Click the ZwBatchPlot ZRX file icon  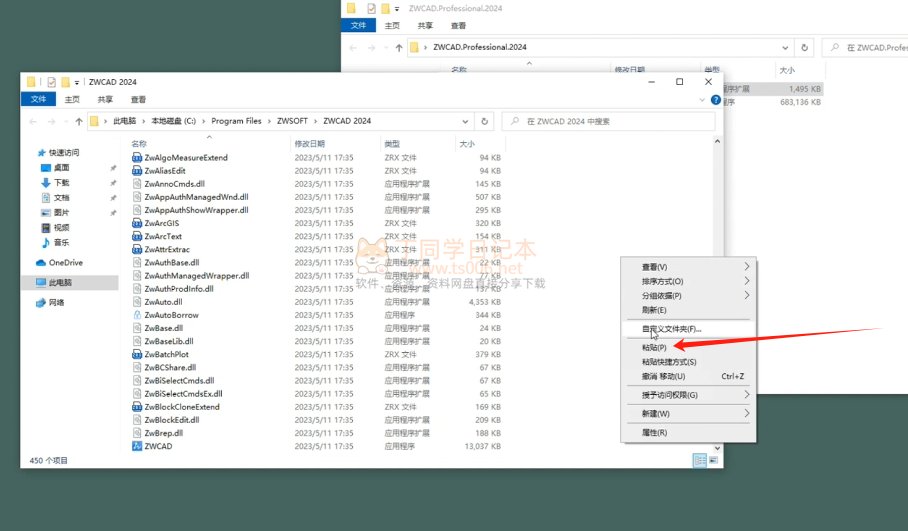[137, 354]
